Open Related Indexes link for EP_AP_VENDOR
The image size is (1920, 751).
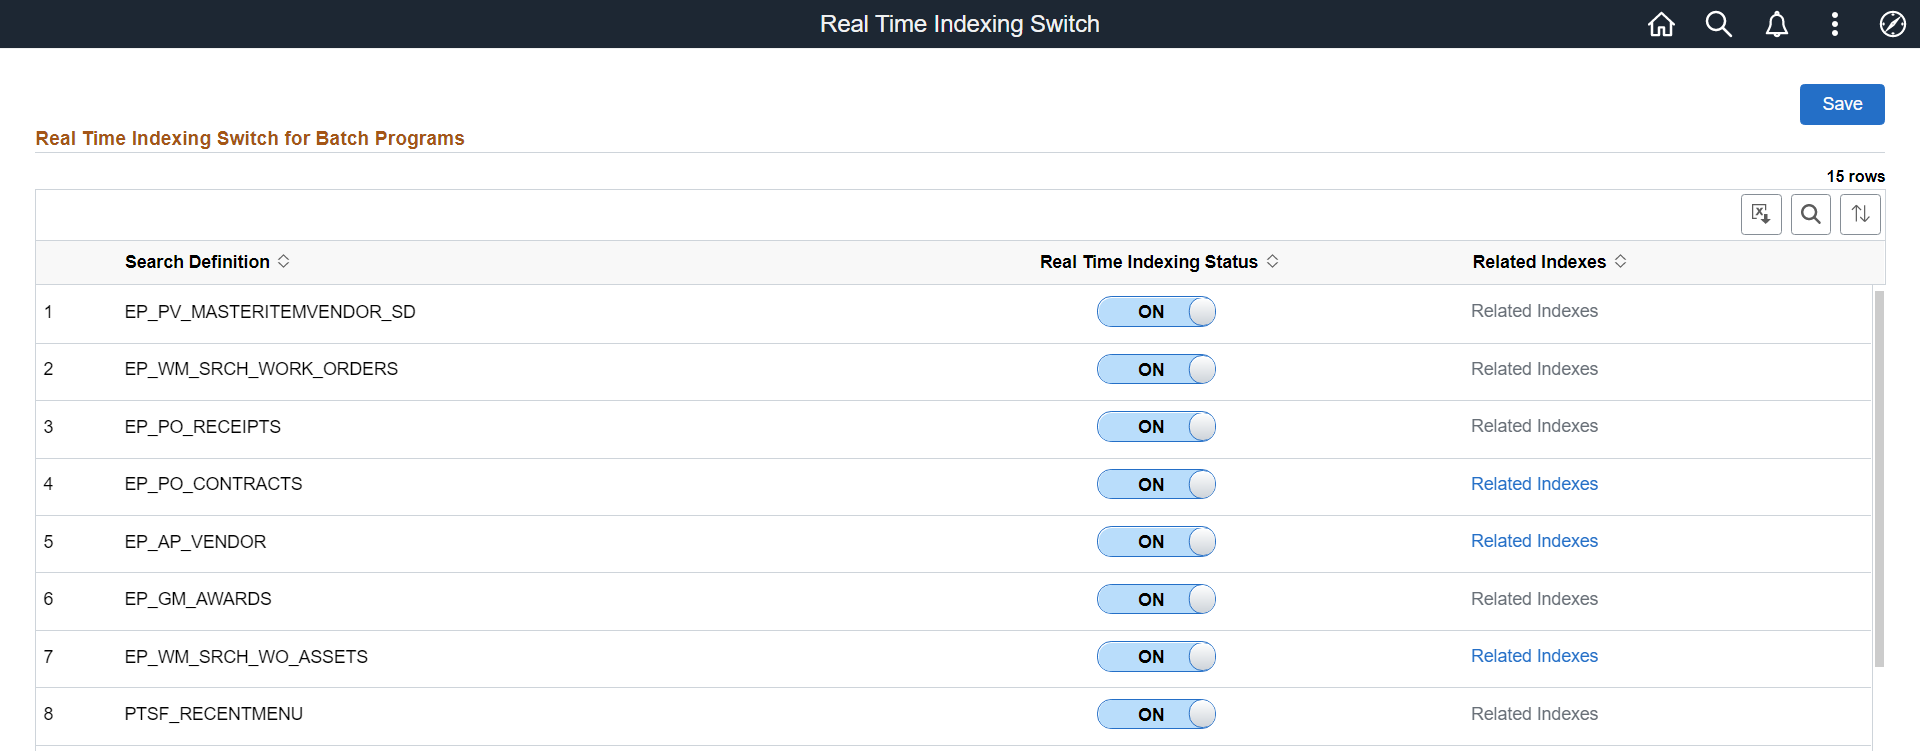click(x=1534, y=541)
